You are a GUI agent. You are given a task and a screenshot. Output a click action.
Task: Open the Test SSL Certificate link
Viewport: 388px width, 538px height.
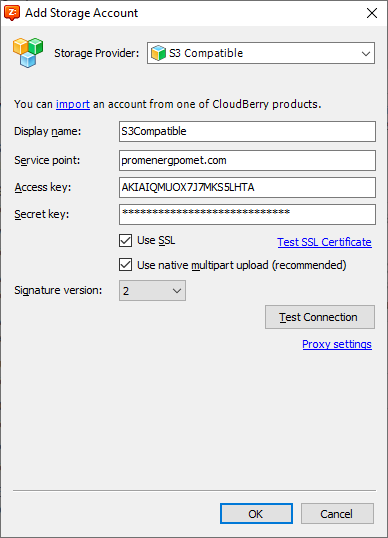coord(325,242)
